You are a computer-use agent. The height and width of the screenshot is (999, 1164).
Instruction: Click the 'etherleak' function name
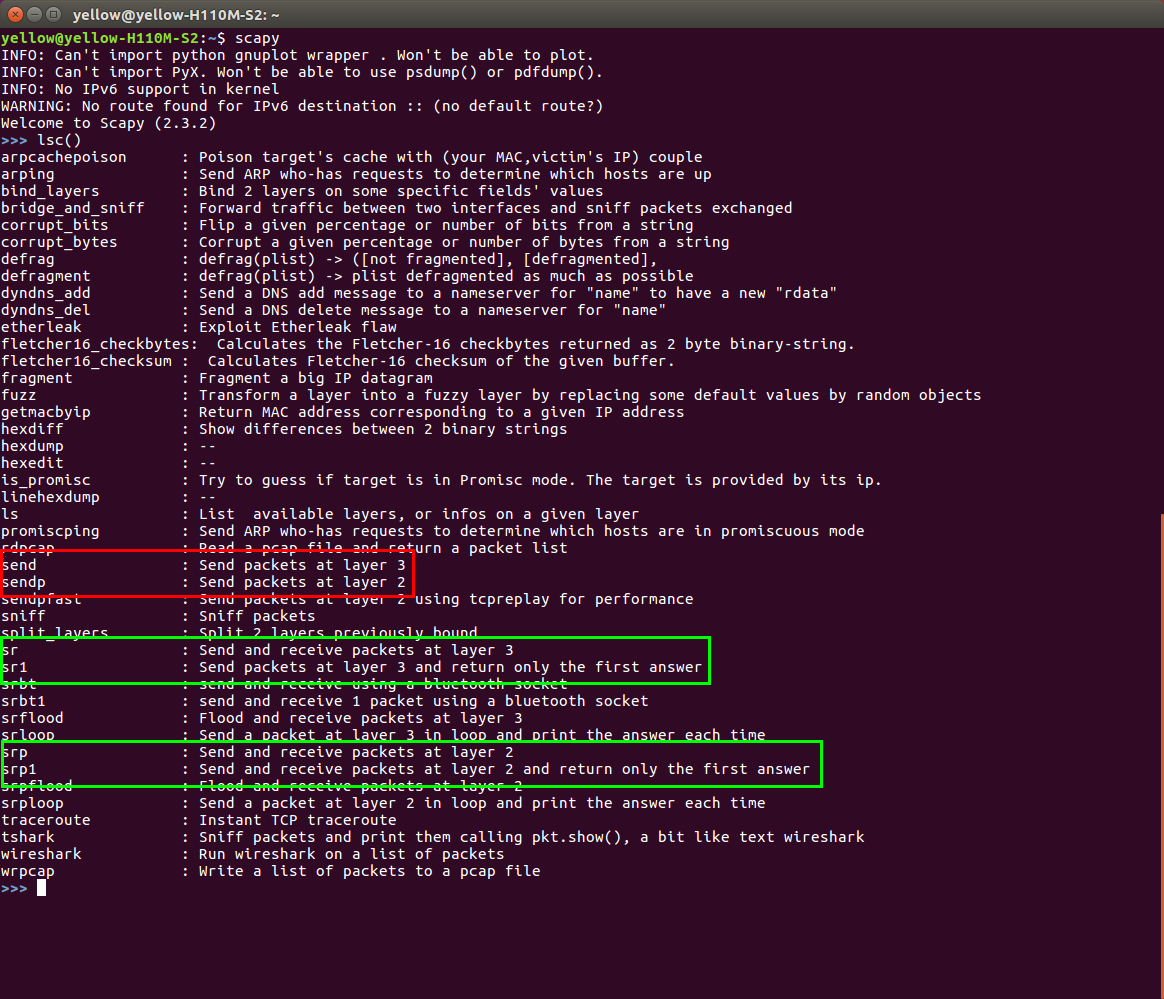click(41, 327)
